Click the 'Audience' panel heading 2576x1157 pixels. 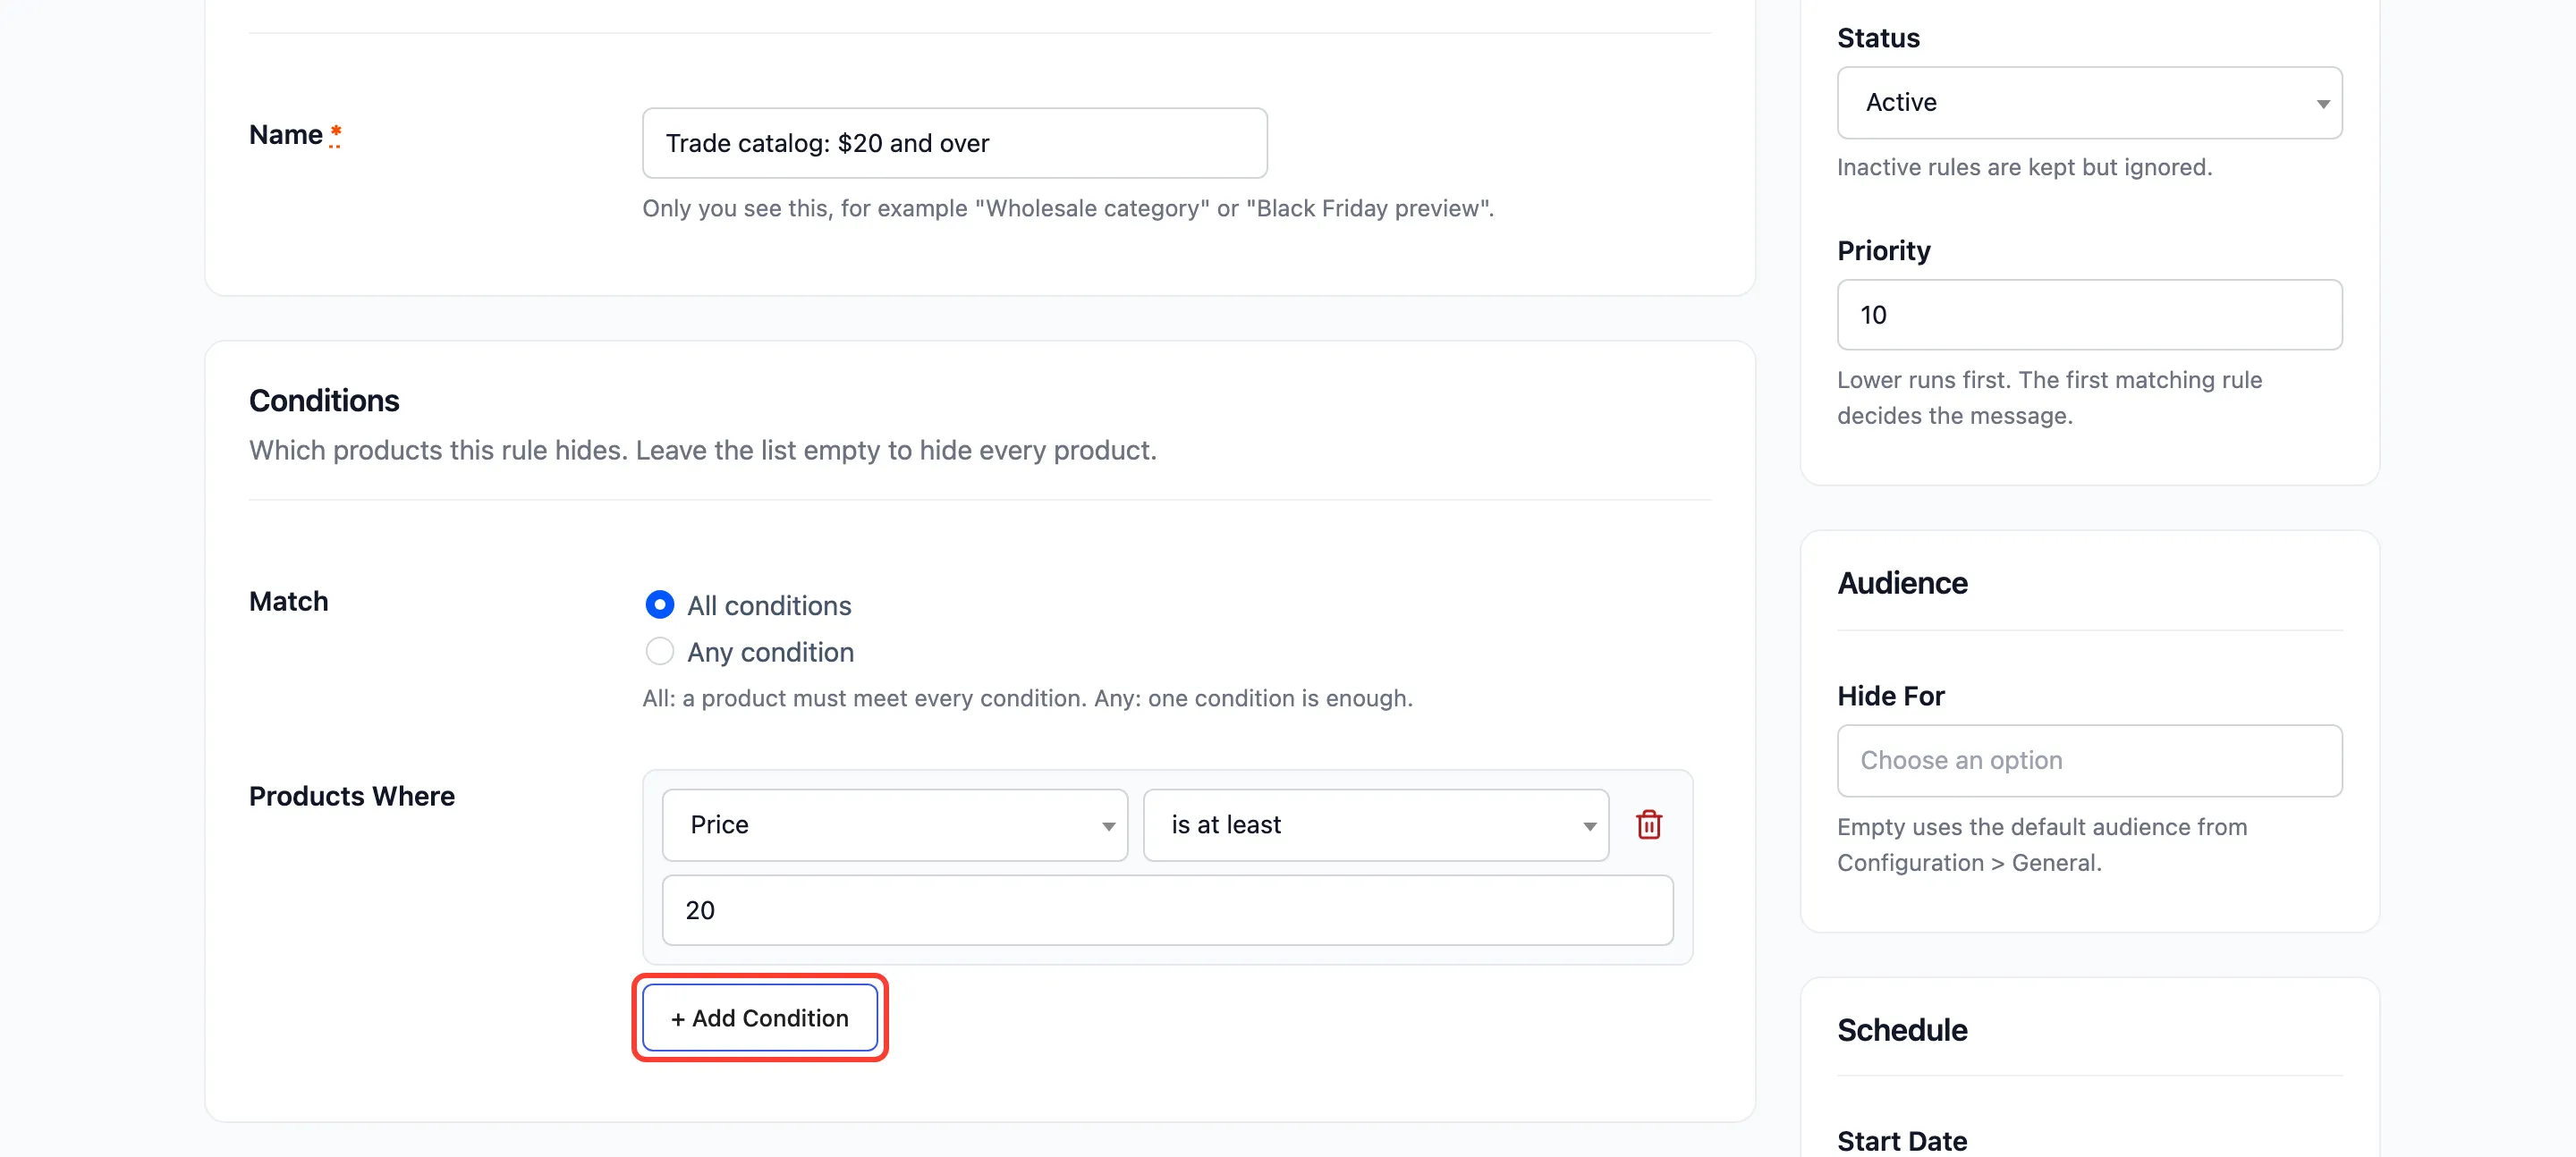click(x=1902, y=583)
